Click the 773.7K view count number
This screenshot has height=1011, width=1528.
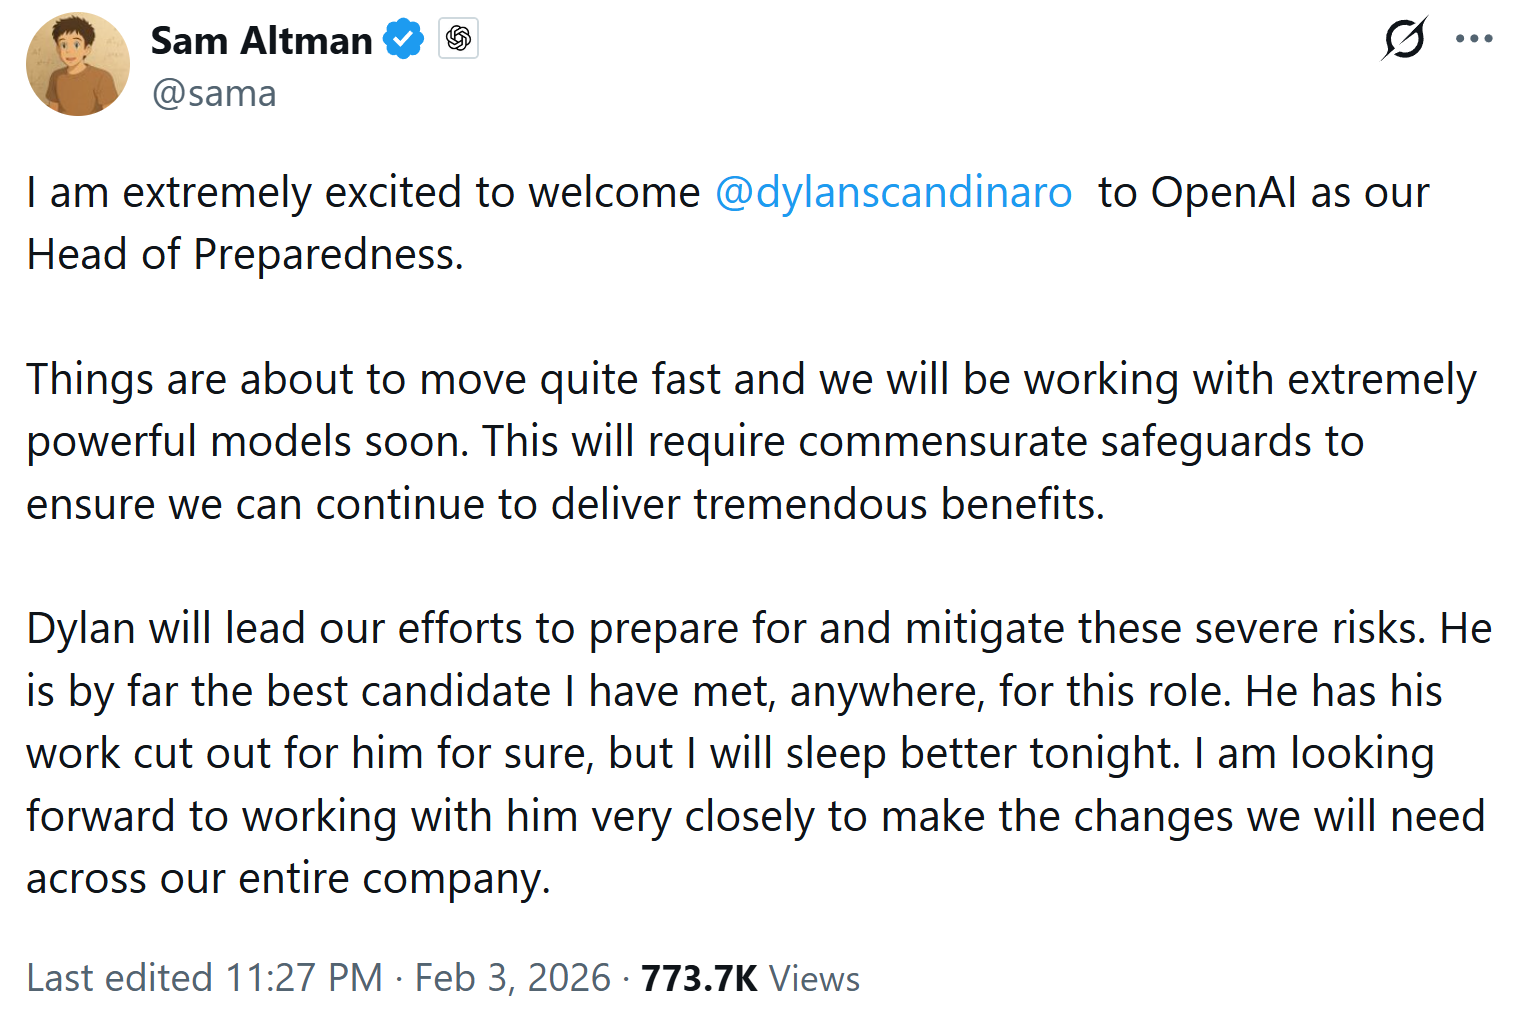[699, 978]
